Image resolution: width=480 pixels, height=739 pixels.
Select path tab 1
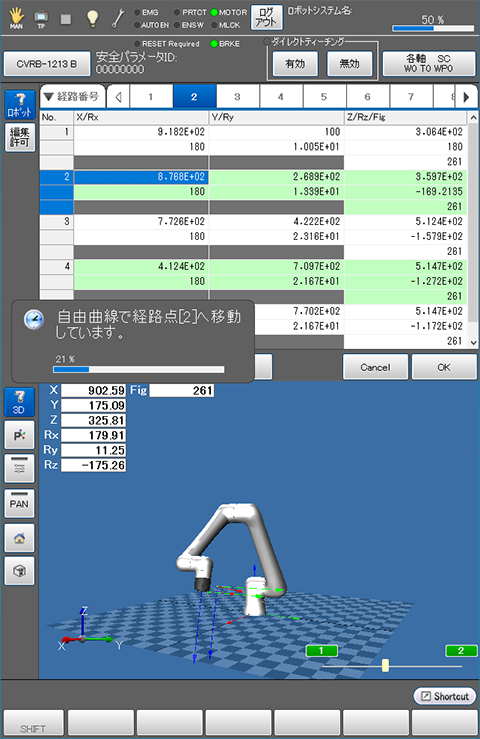tap(150, 97)
